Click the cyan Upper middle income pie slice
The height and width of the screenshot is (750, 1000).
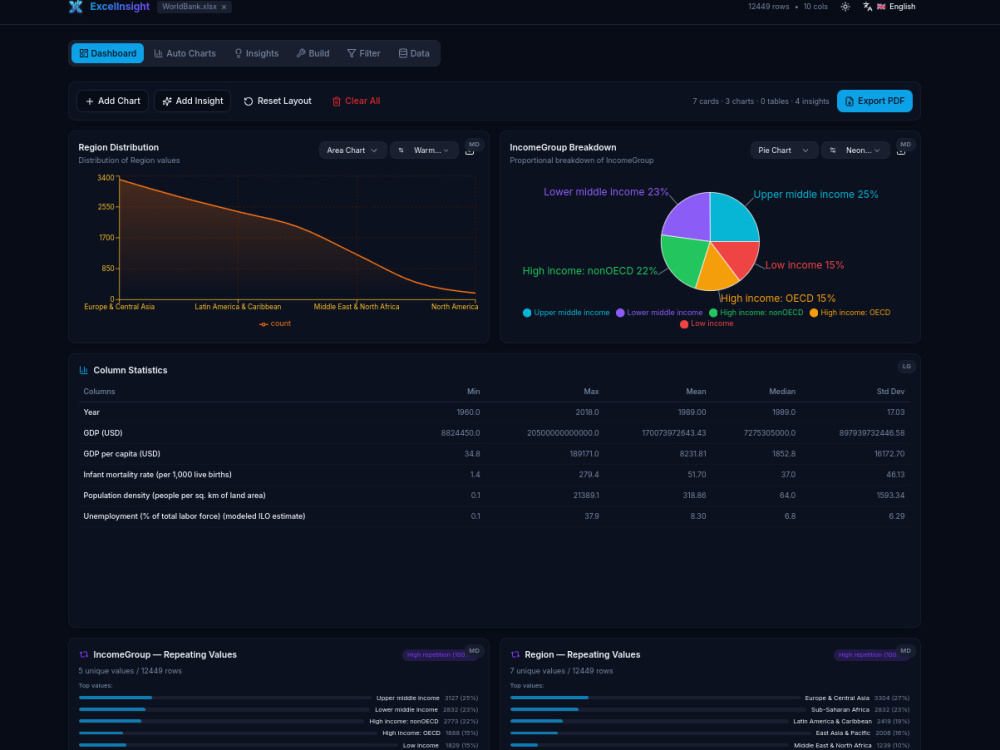pyautogui.click(x=732, y=219)
